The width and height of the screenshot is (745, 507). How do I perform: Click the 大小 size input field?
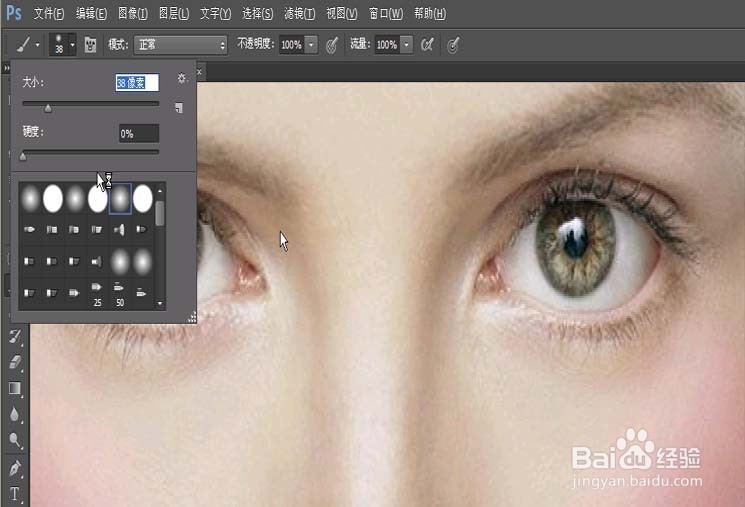click(137, 83)
